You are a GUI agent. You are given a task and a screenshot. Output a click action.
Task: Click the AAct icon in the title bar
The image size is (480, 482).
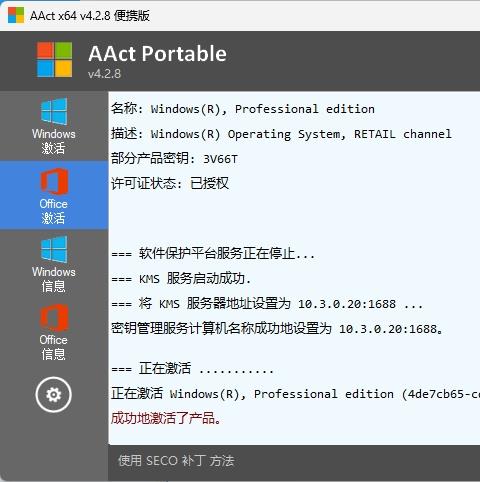16,15
